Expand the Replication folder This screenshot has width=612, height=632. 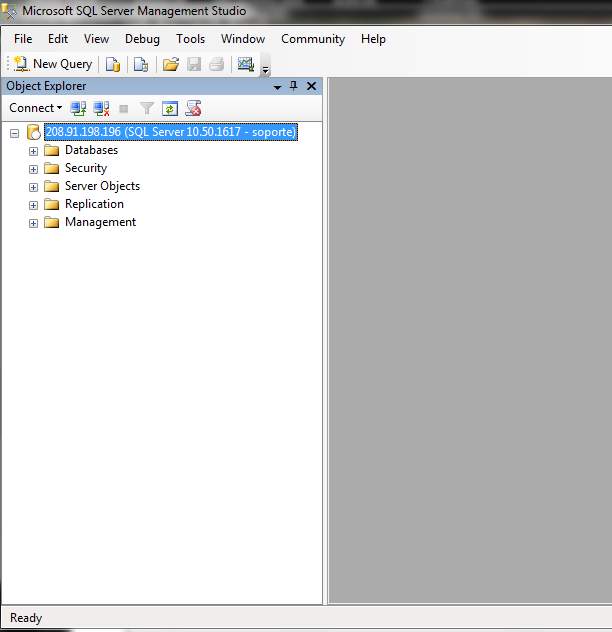pos(33,206)
